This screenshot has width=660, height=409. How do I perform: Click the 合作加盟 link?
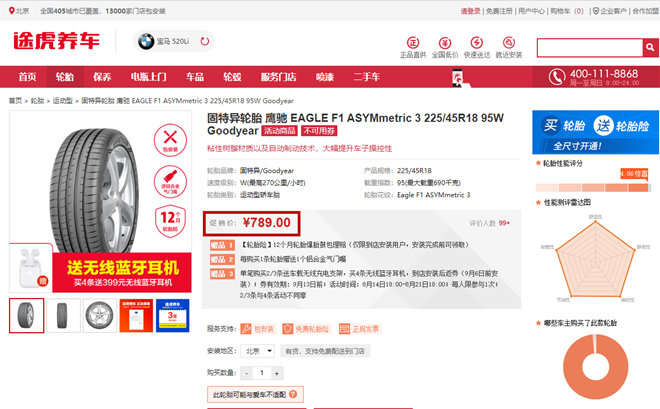(x=646, y=11)
